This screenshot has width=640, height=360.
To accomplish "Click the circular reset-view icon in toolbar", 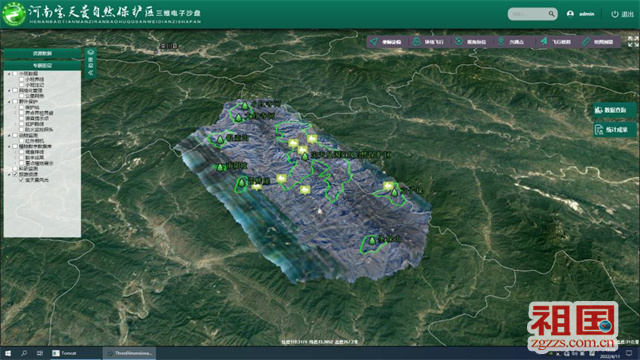I will (x=459, y=42).
